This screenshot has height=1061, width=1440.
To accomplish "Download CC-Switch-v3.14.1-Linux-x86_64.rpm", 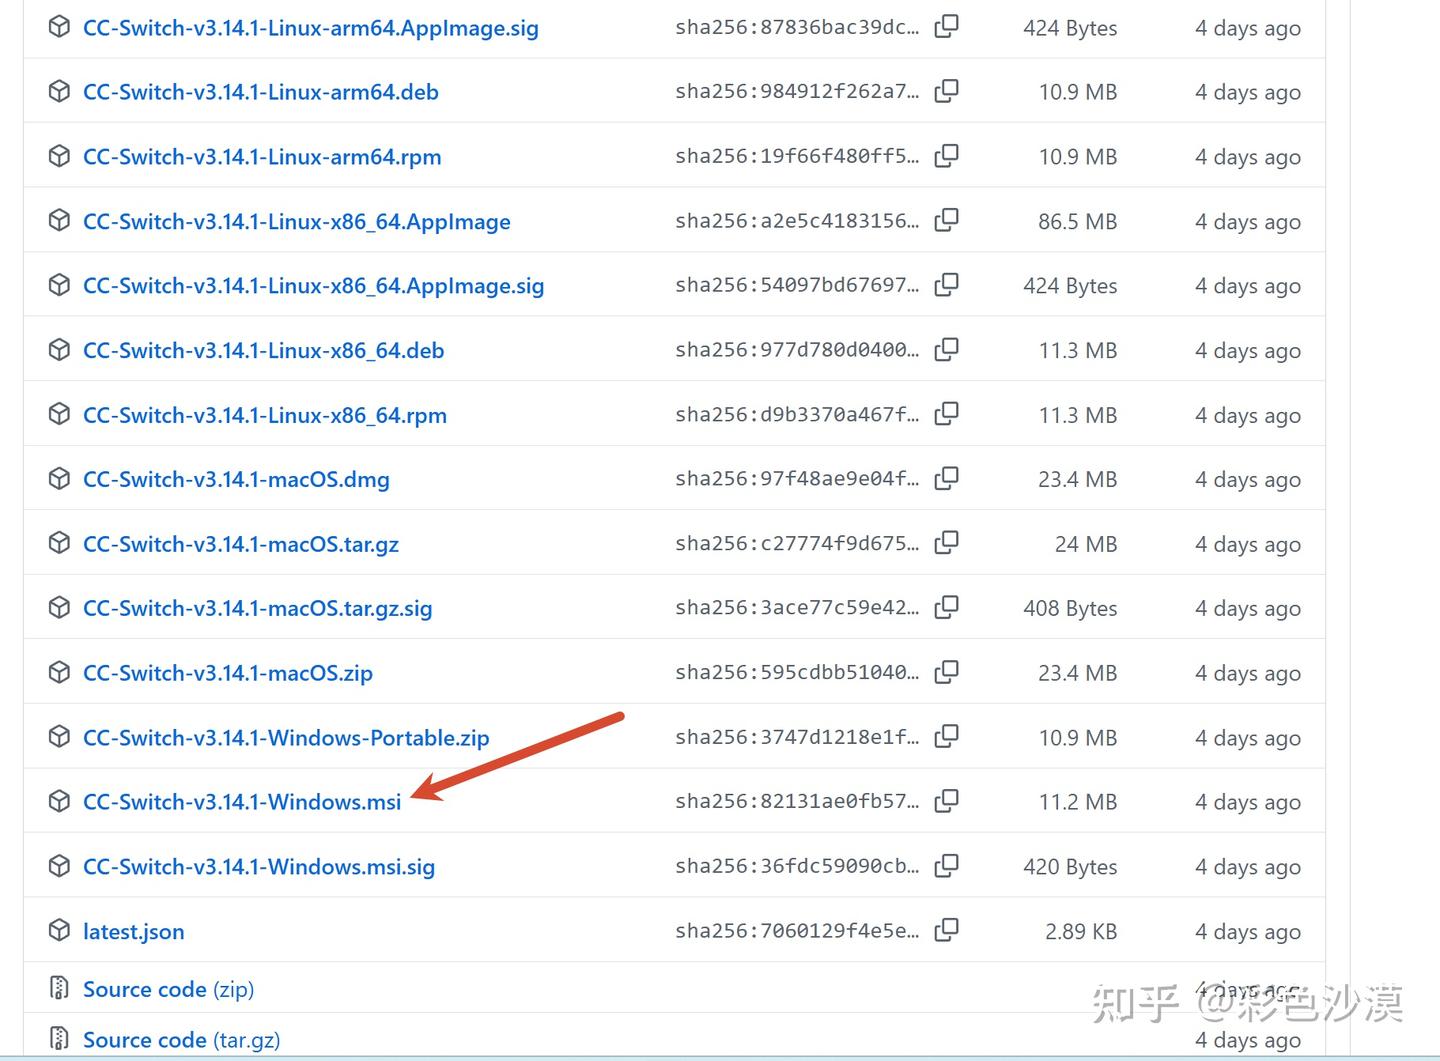I will click(265, 415).
